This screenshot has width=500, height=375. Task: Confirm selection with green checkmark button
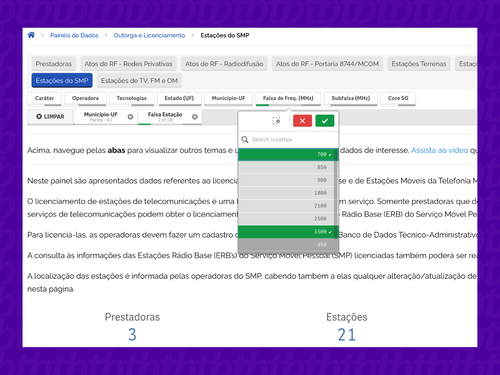[x=325, y=121]
